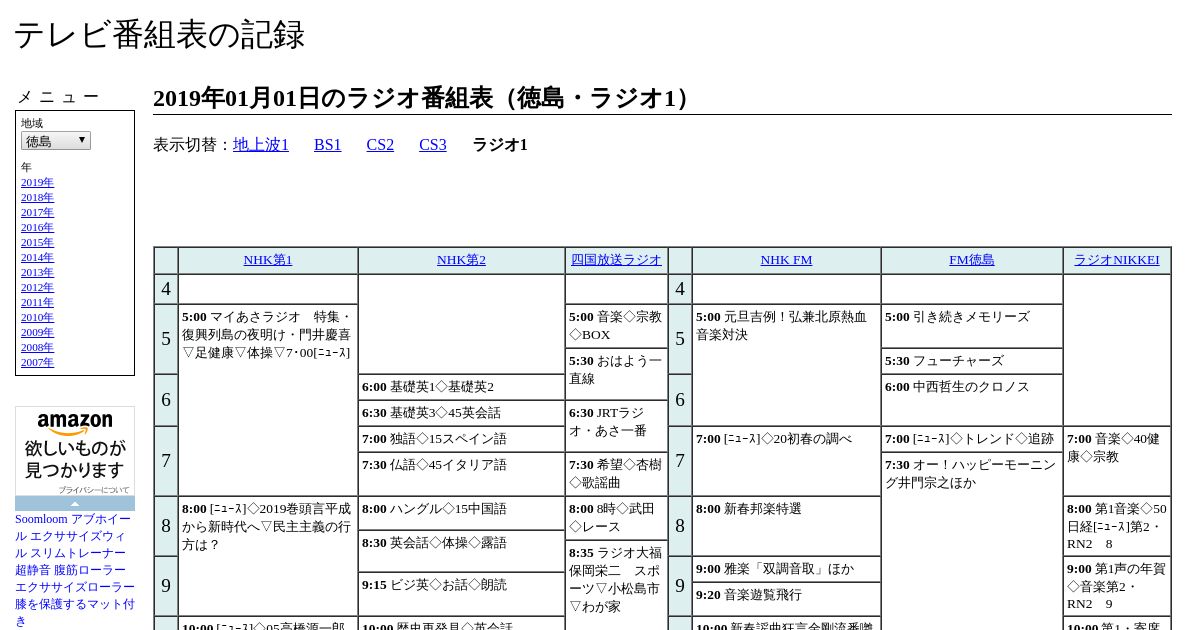The image size is (1200, 630).
Task: Click the 7:30 希望◇杏樹◇歌謡曲 program
Action: 616,474
